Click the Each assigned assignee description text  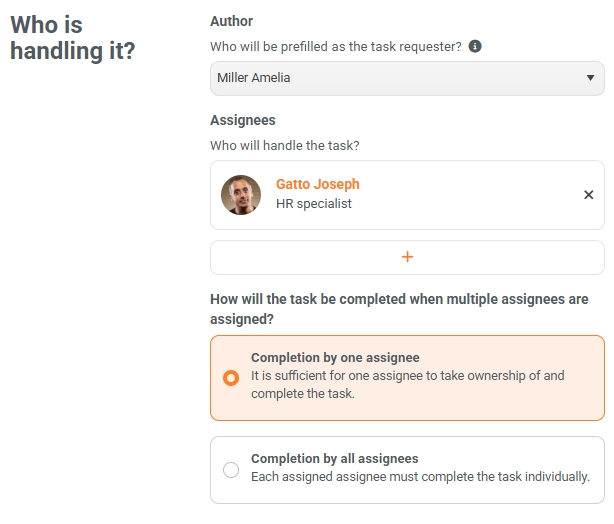click(x=420, y=477)
